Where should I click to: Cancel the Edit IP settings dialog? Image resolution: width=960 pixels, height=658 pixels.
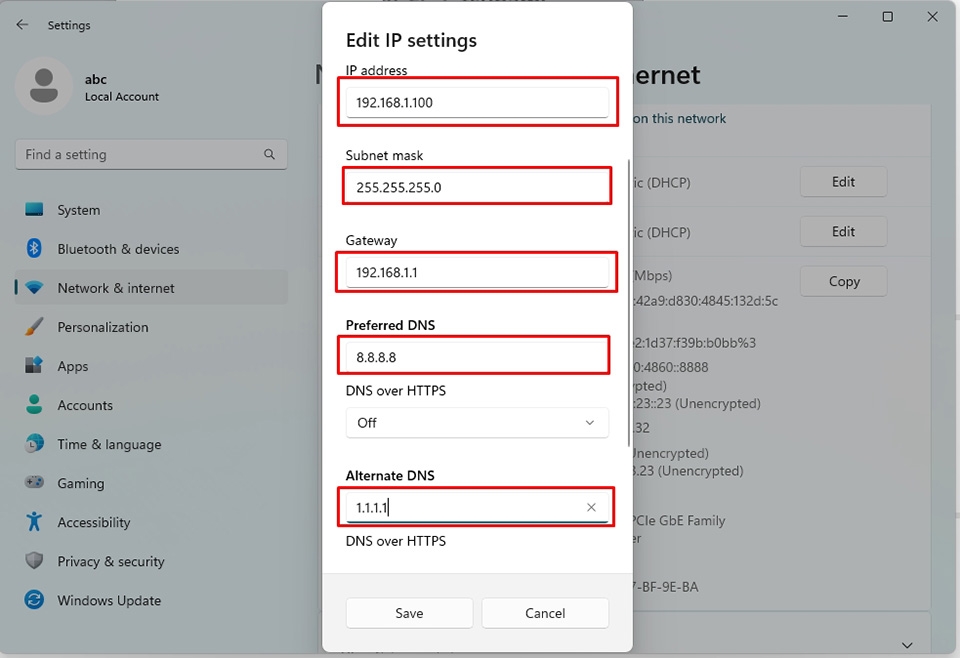click(545, 613)
